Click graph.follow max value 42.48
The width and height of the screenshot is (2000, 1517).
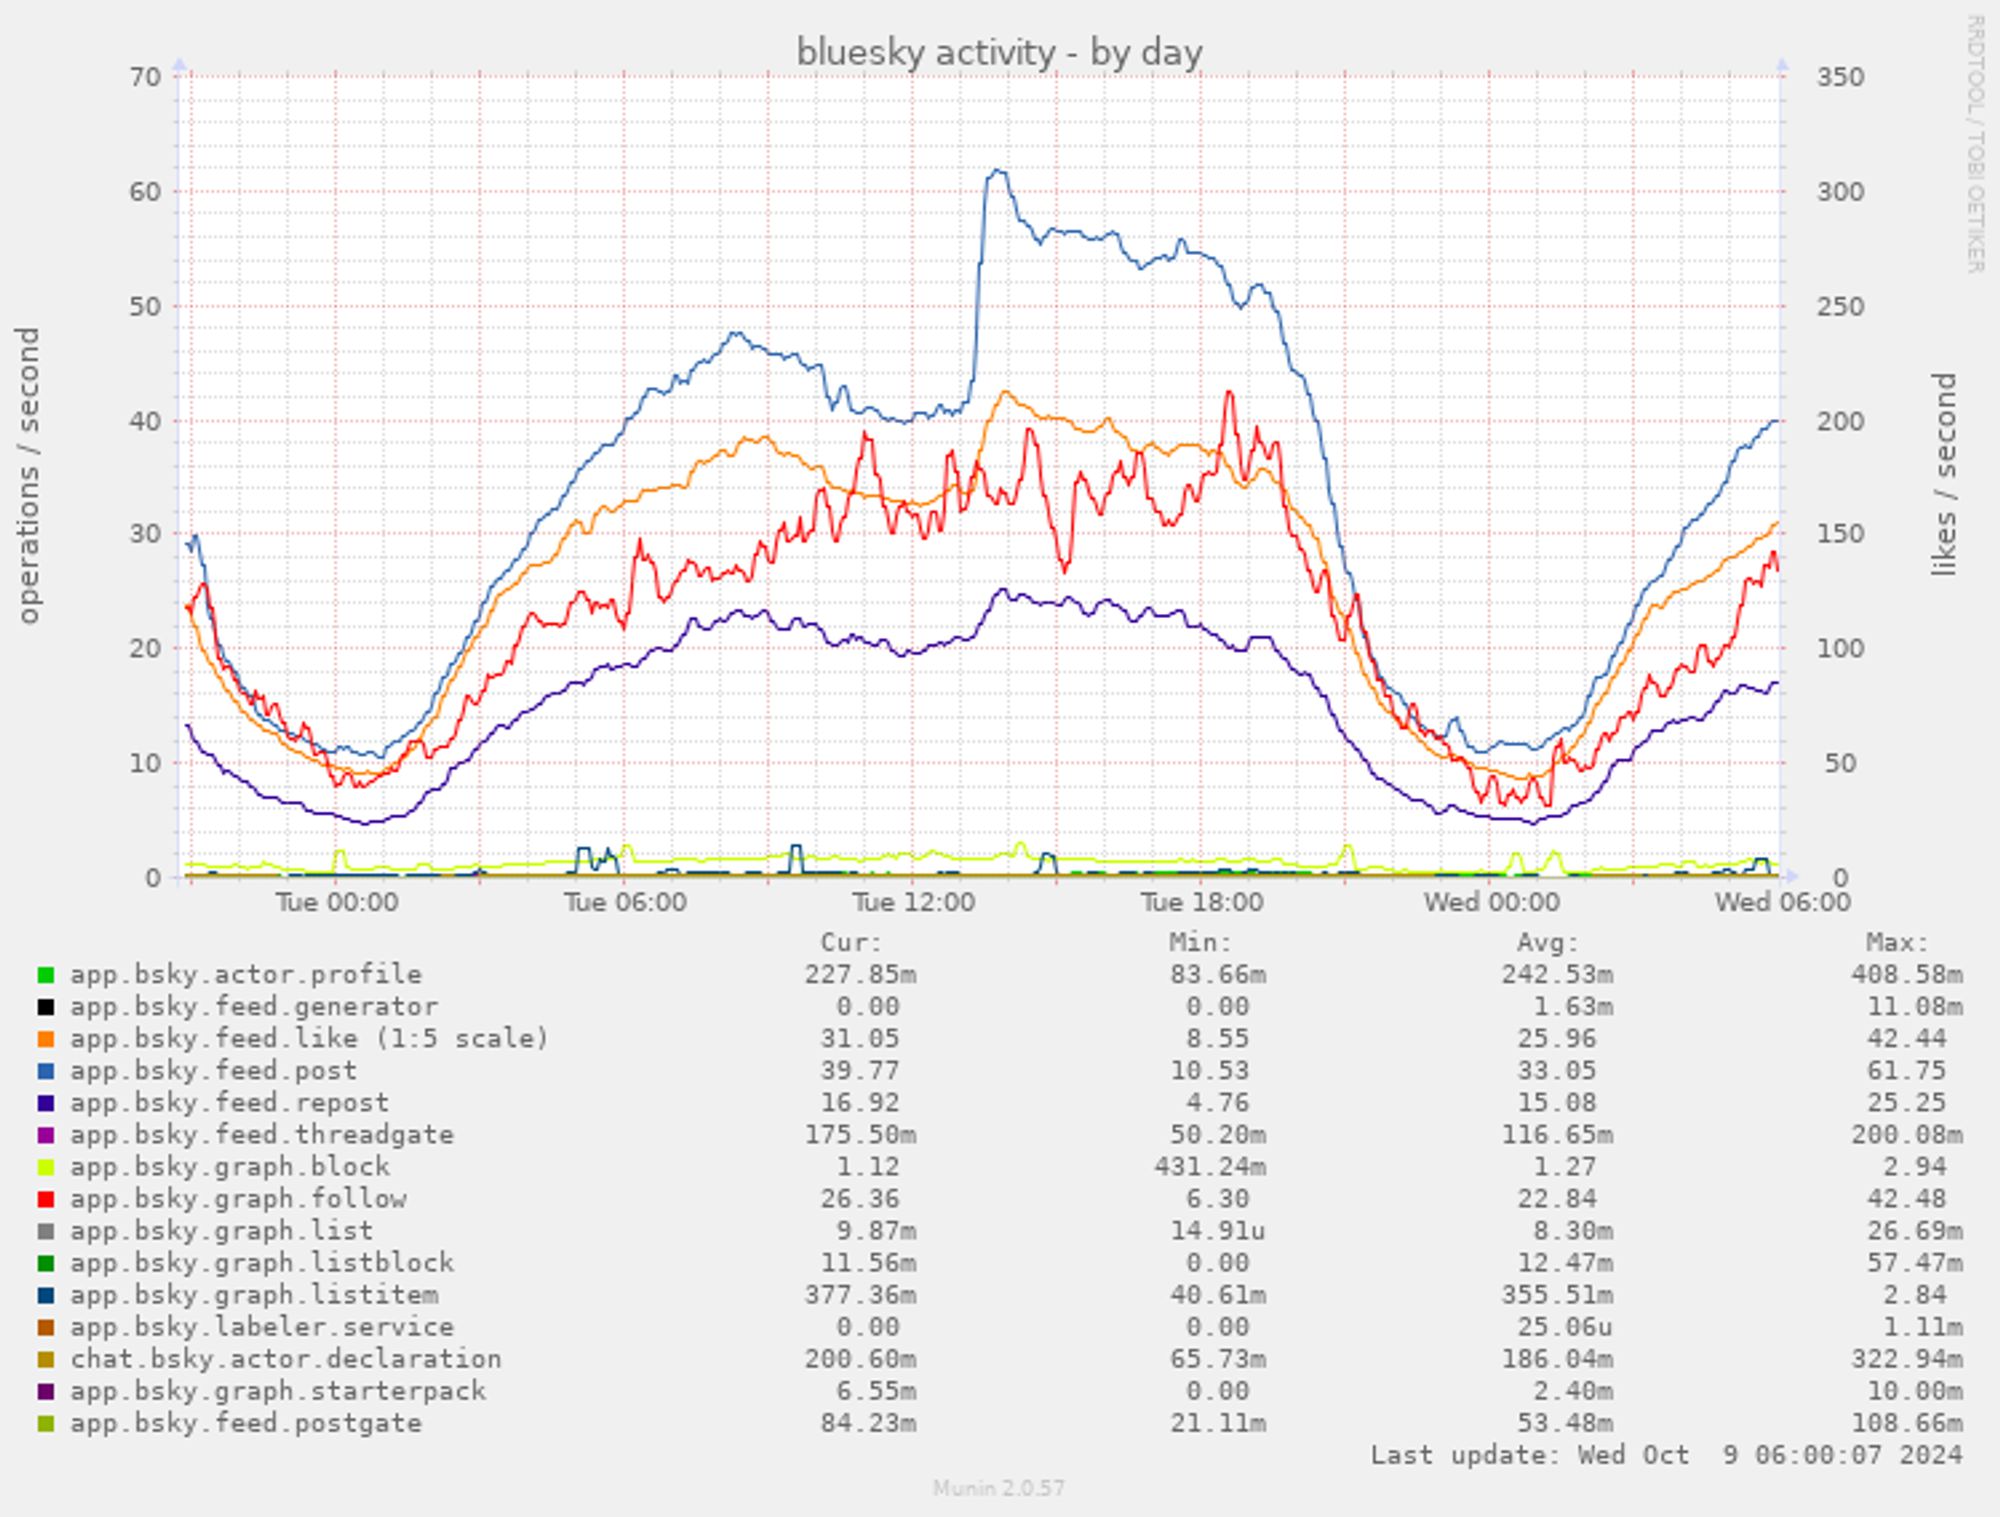point(1907,1198)
